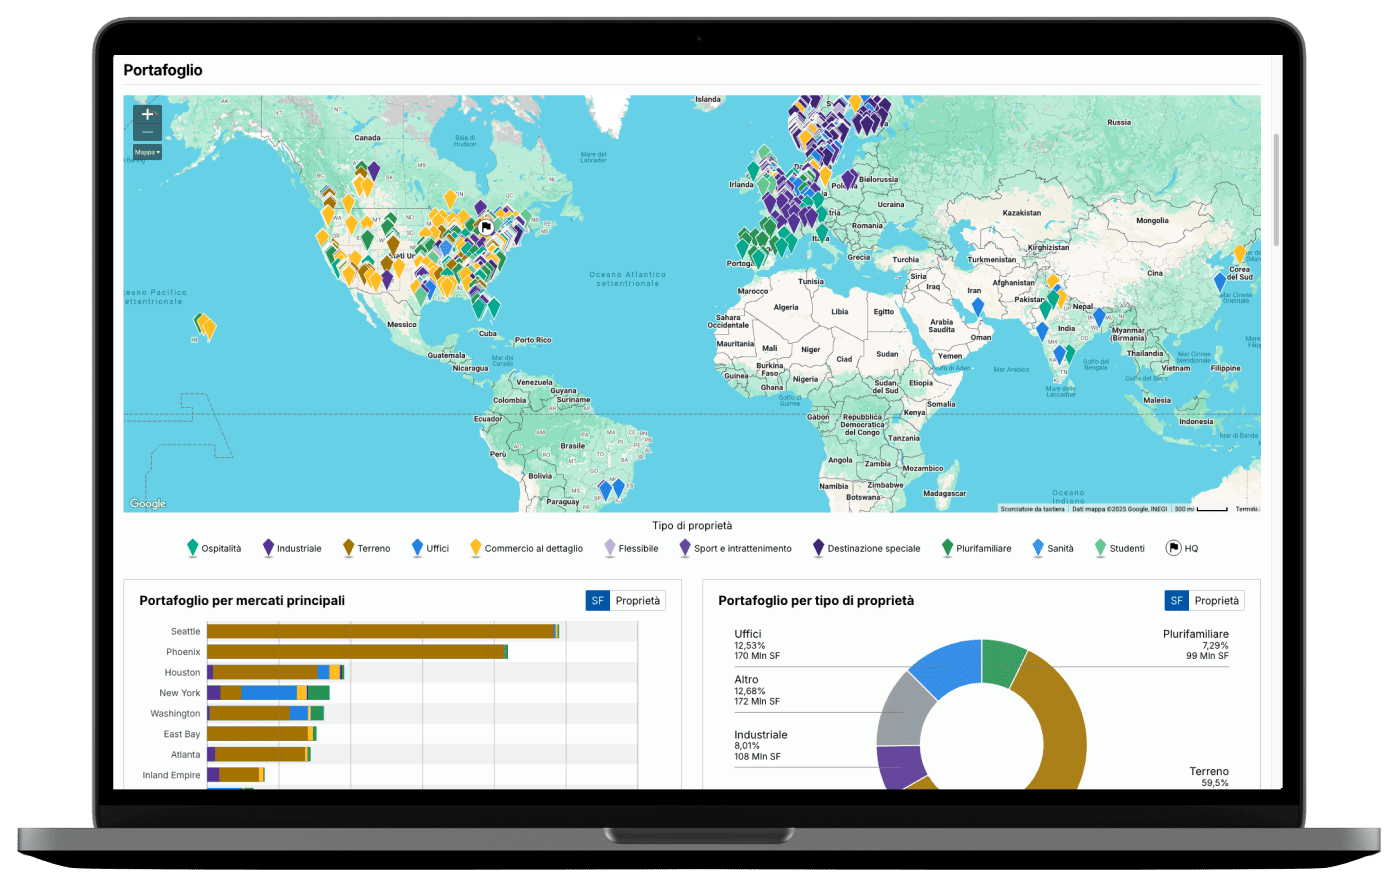Click the Seattle bar in chart

tap(380, 631)
